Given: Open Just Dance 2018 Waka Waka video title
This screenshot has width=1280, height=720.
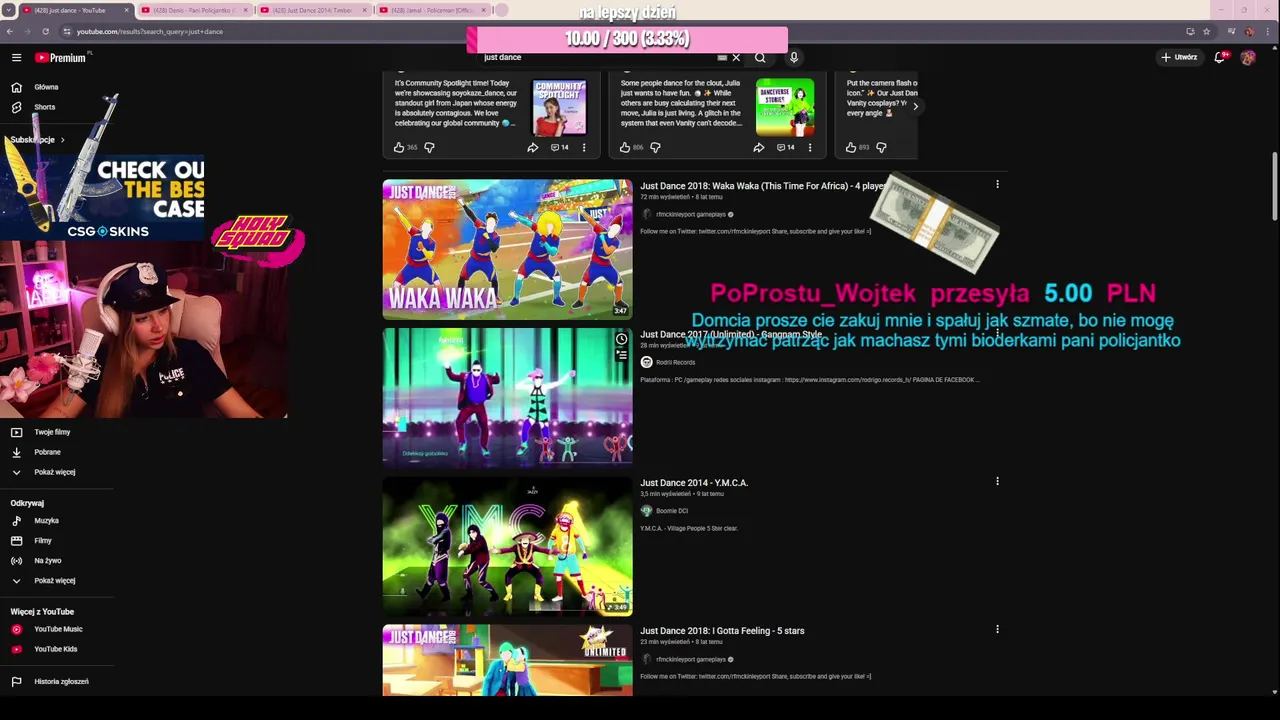Looking at the screenshot, I should 762,186.
